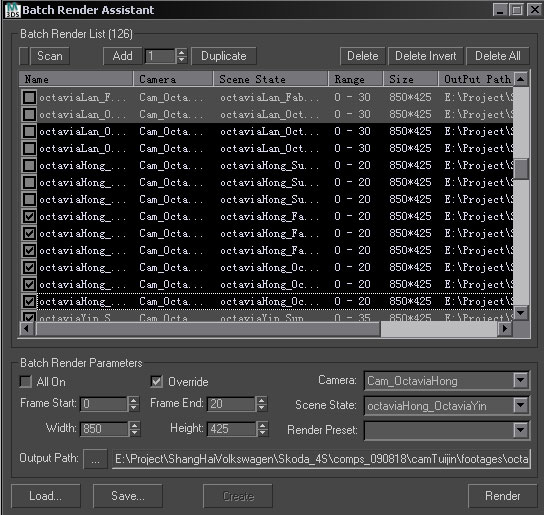Increase the Add count with up spinner
The width and height of the screenshot is (544, 515).
click(x=181, y=52)
